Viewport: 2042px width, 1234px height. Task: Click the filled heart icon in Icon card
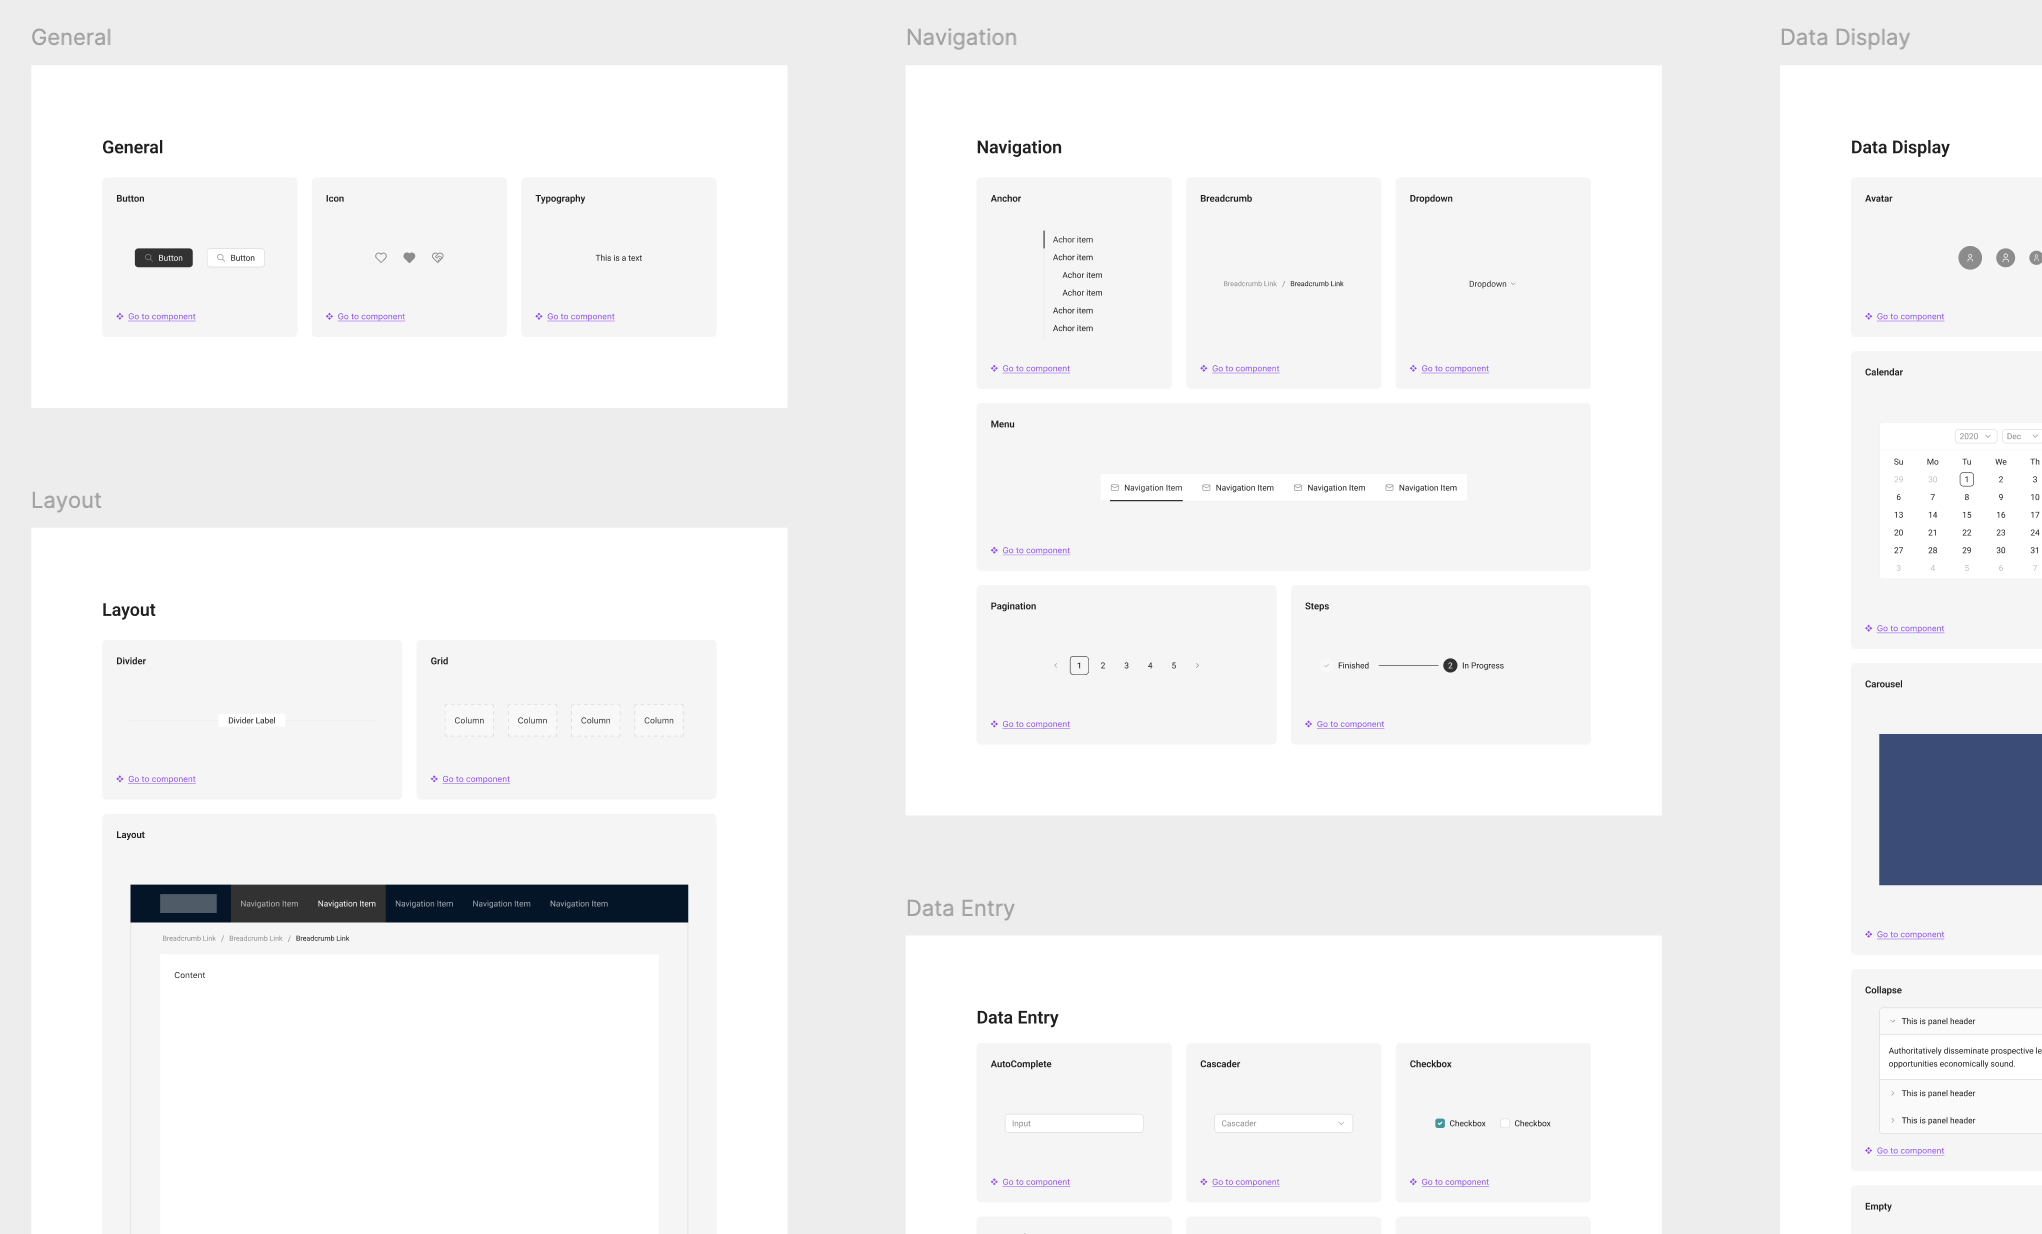(409, 258)
